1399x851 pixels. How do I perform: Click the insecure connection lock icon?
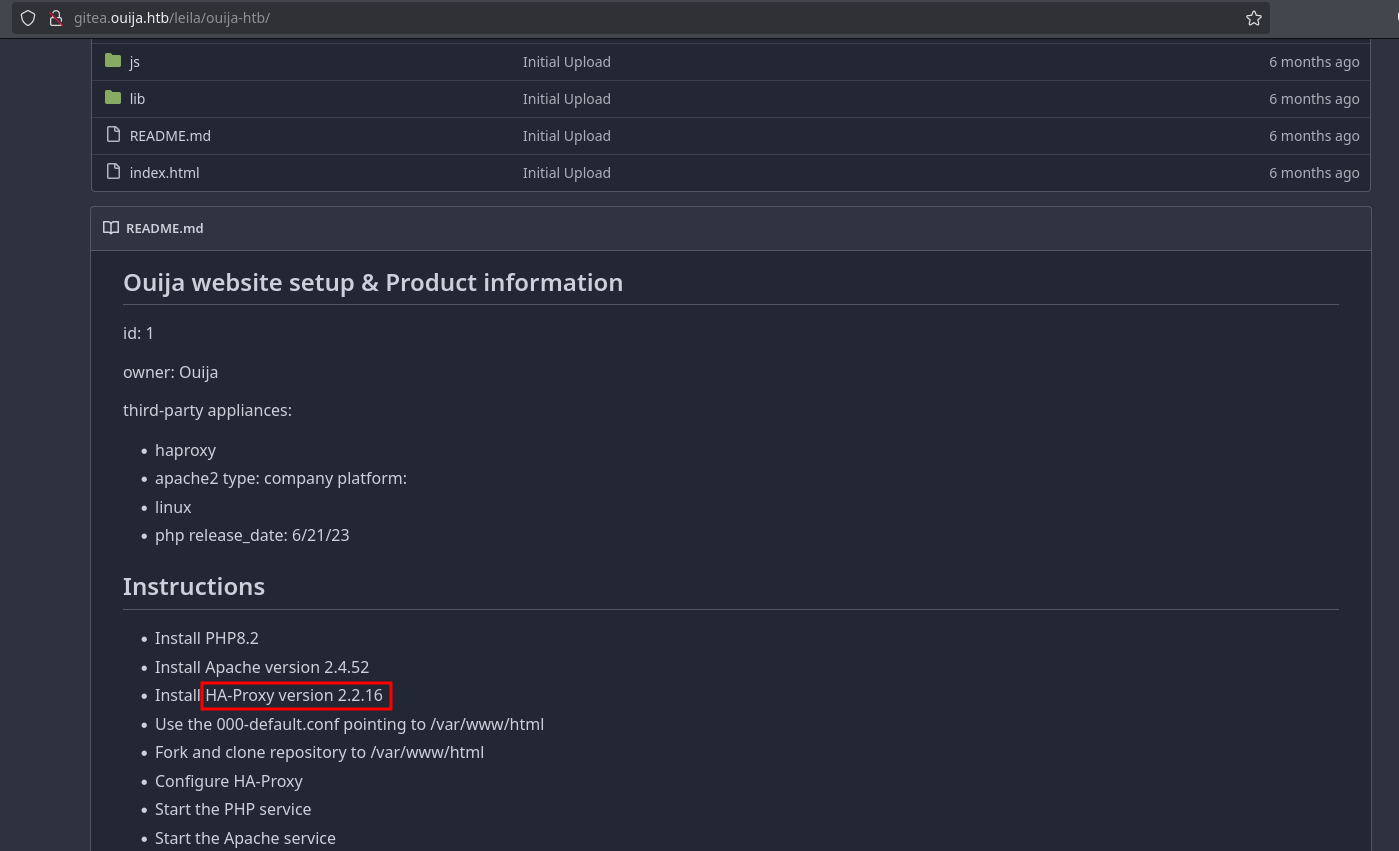coord(56,18)
